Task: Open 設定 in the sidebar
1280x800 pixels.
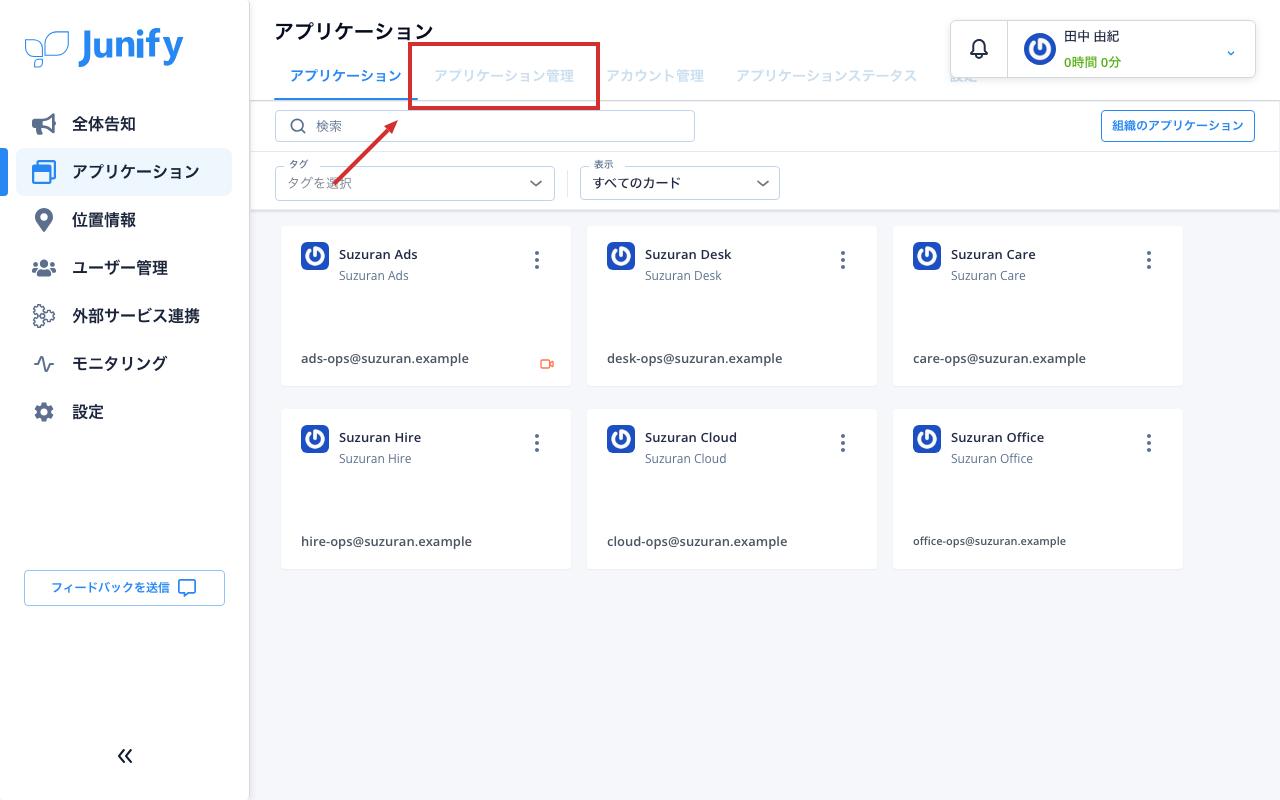Action: click(124, 412)
